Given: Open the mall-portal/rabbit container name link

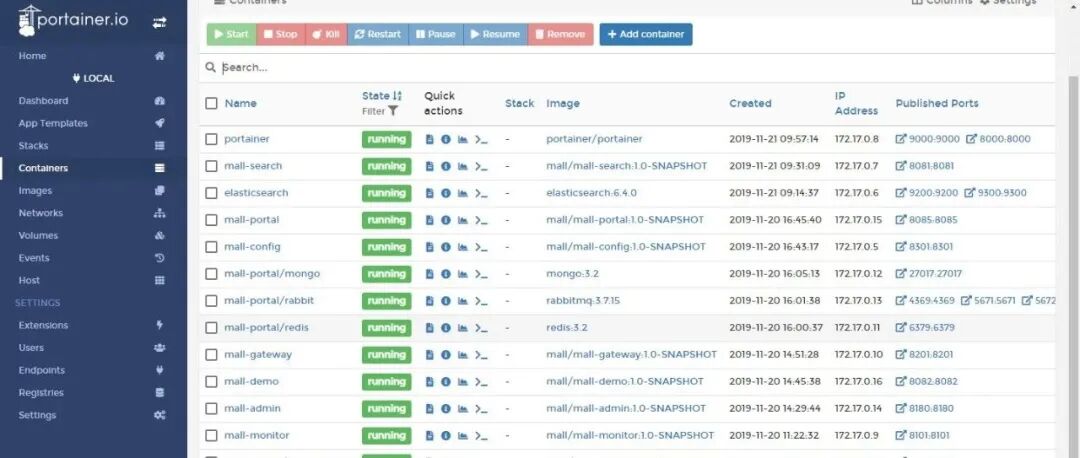Looking at the screenshot, I should click(x=269, y=301).
